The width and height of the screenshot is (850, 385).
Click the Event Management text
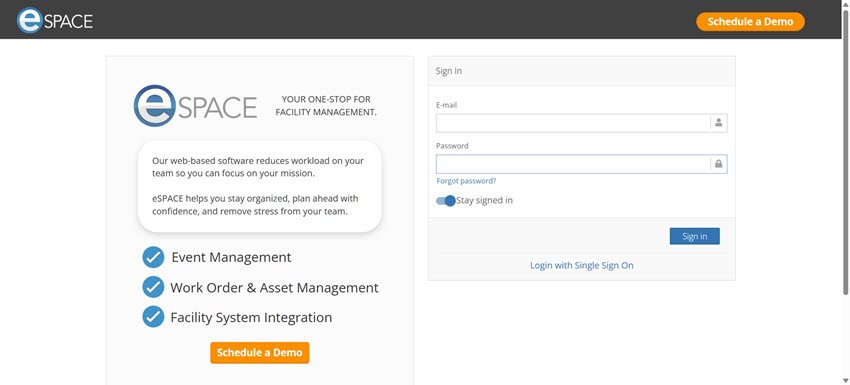coord(231,257)
